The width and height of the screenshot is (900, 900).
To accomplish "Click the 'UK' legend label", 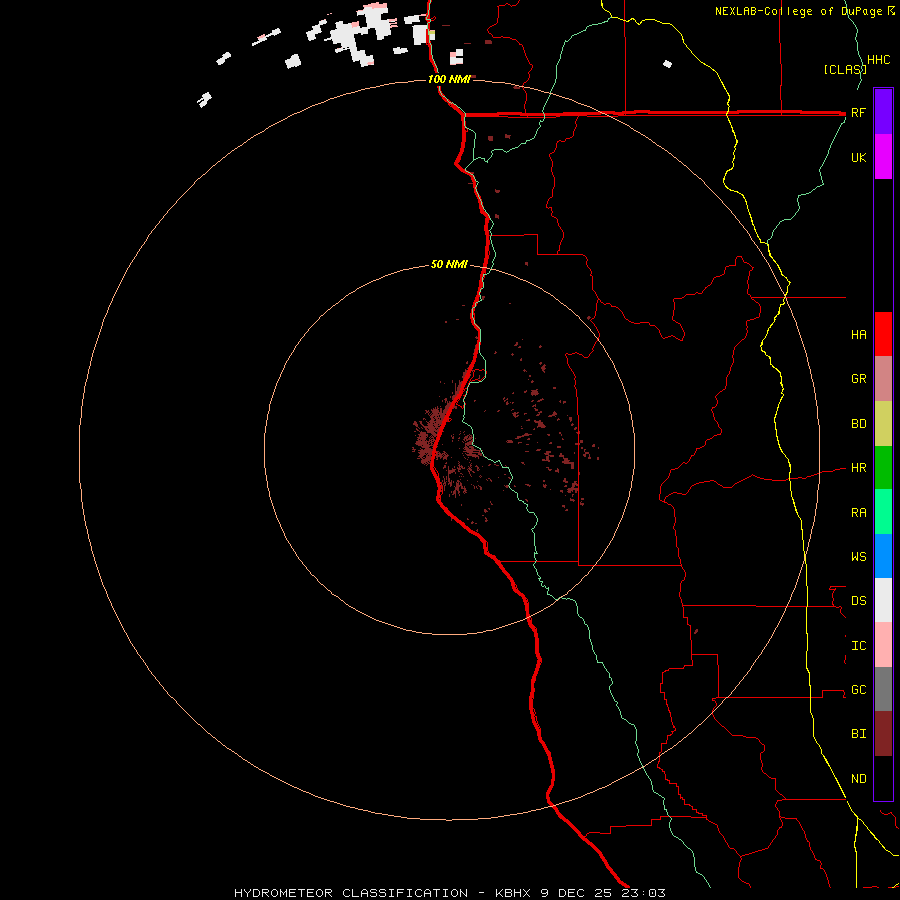I will [x=859, y=157].
